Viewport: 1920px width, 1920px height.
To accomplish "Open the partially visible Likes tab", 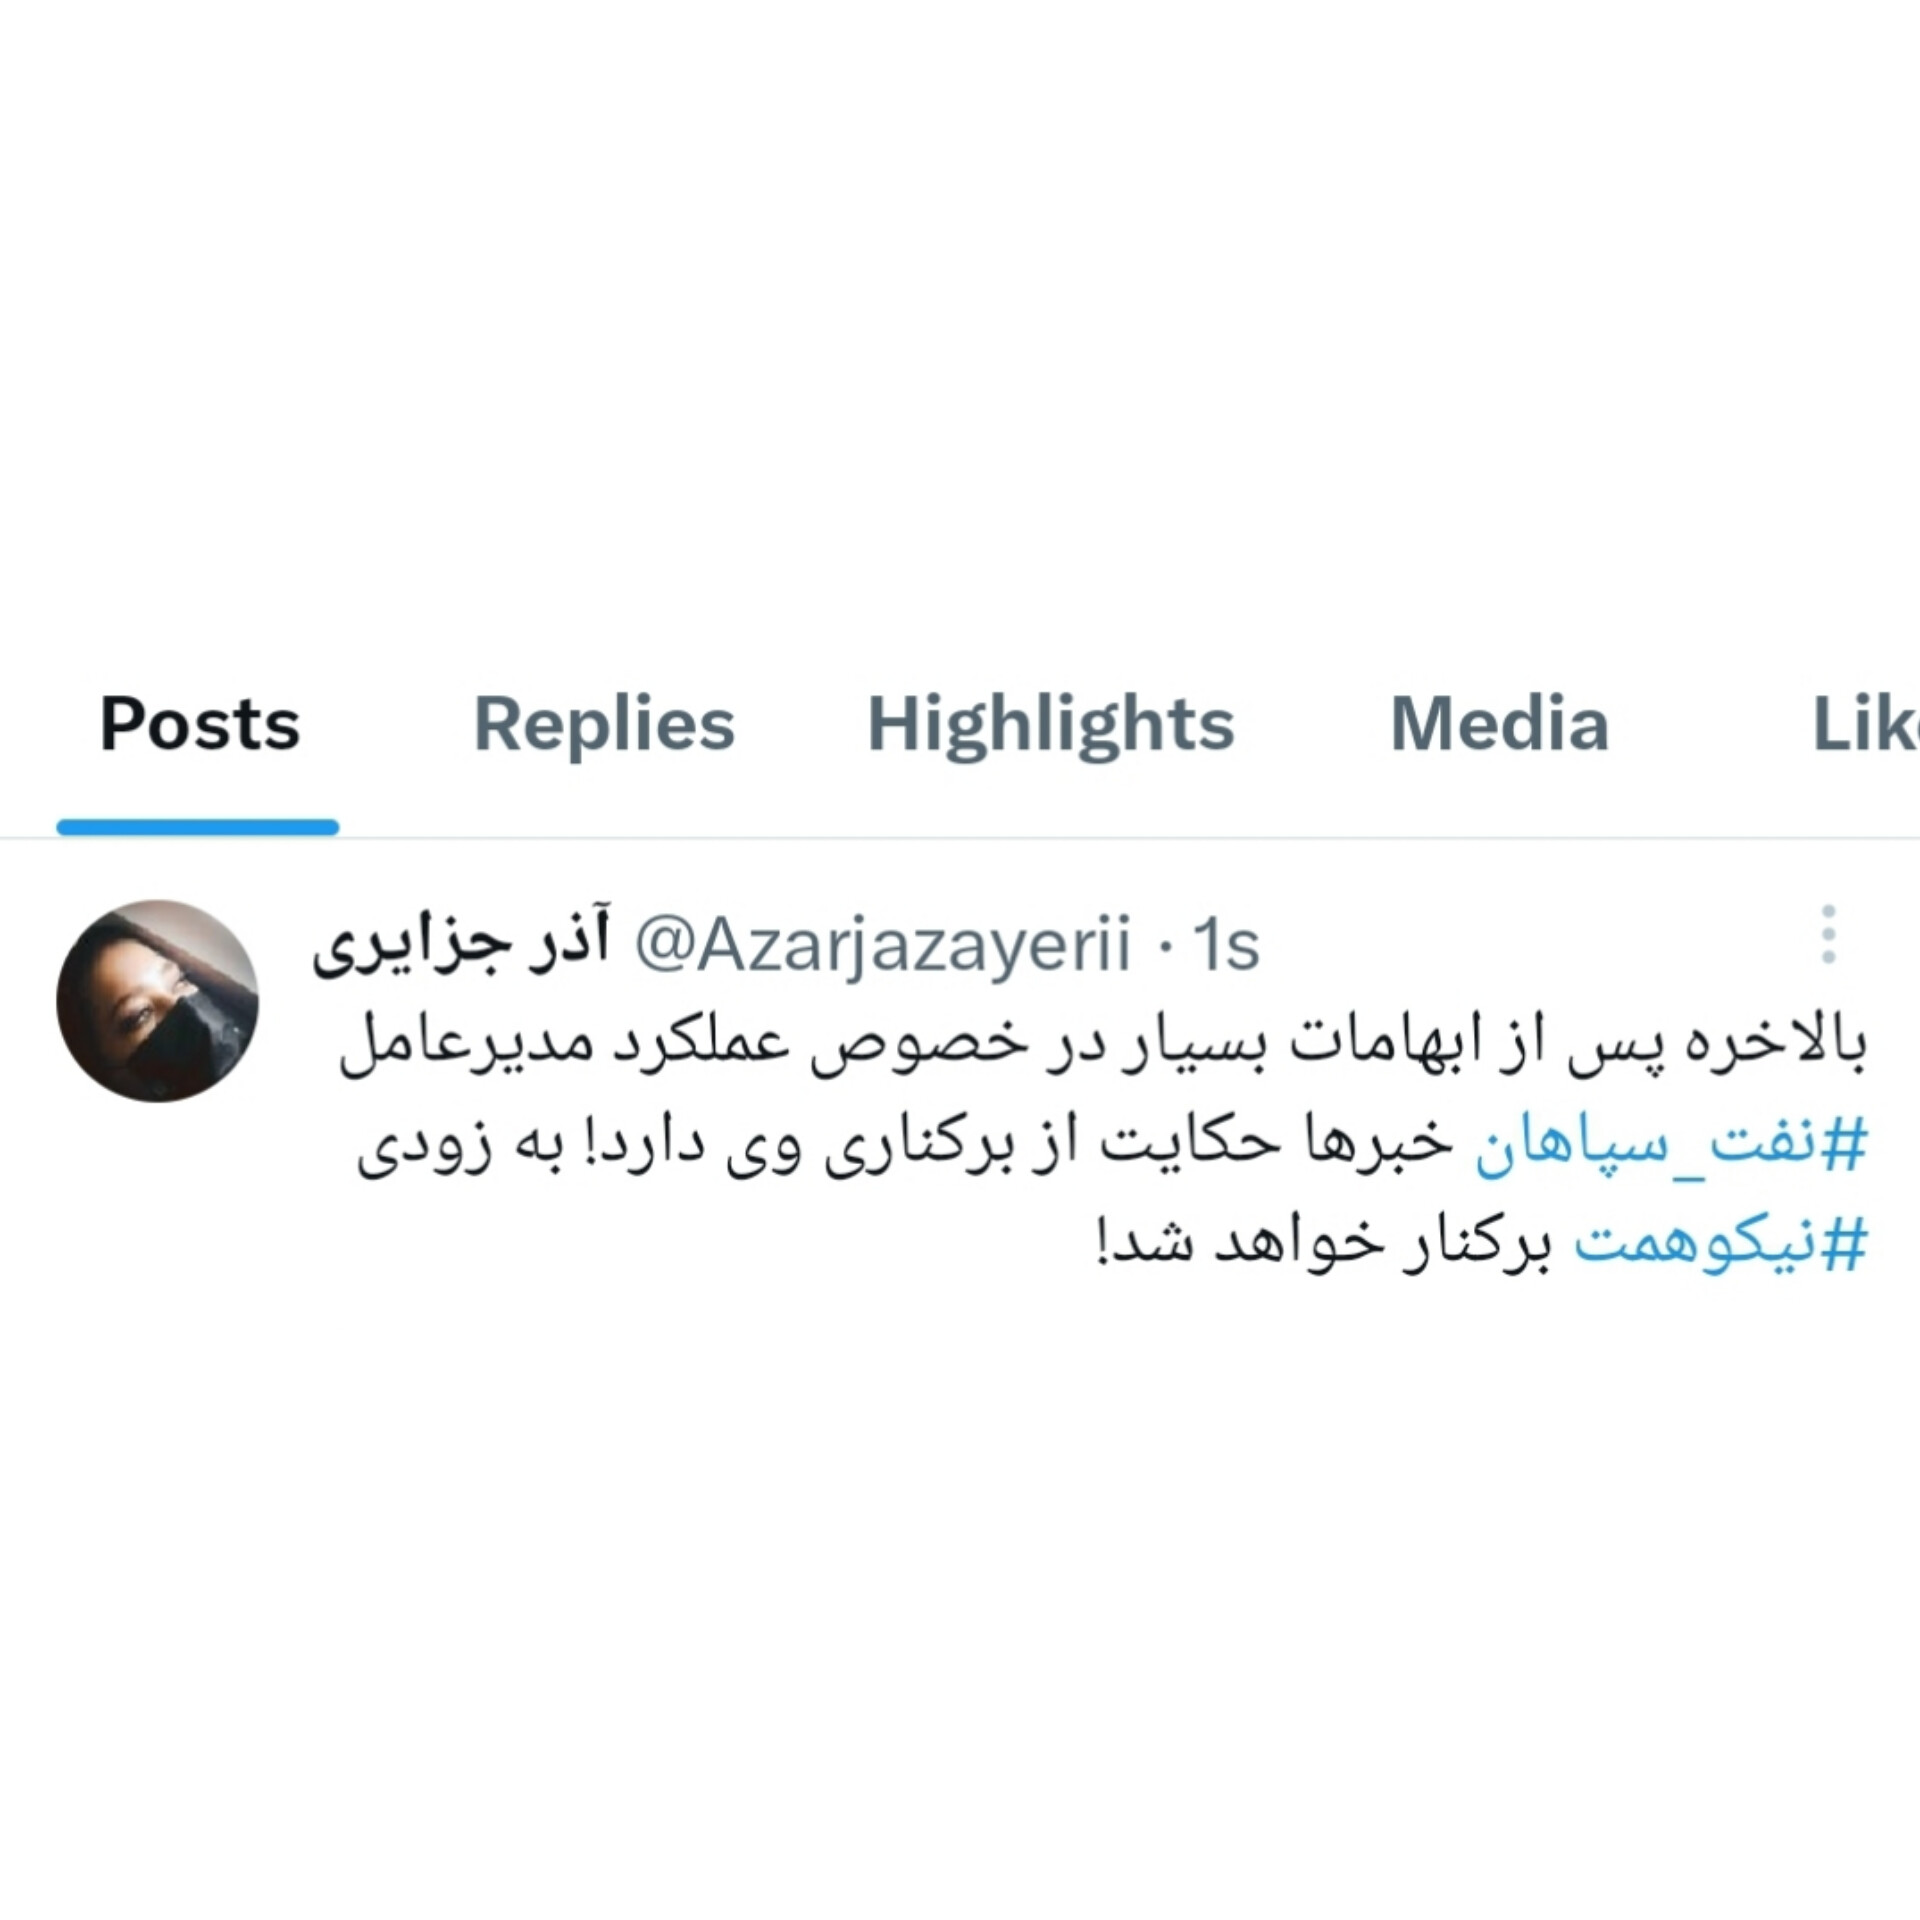I will [x=1866, y=723].
